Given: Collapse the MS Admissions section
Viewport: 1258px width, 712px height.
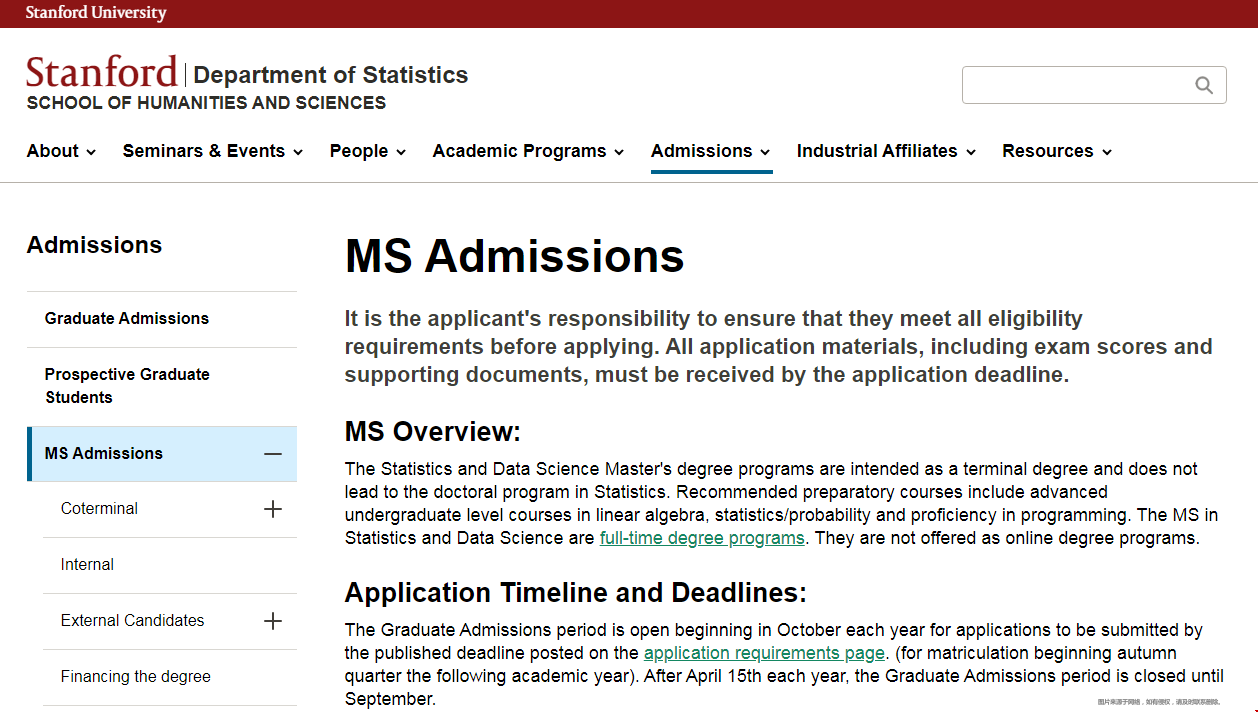Looking at the screenshot, I should click(273, 454).
